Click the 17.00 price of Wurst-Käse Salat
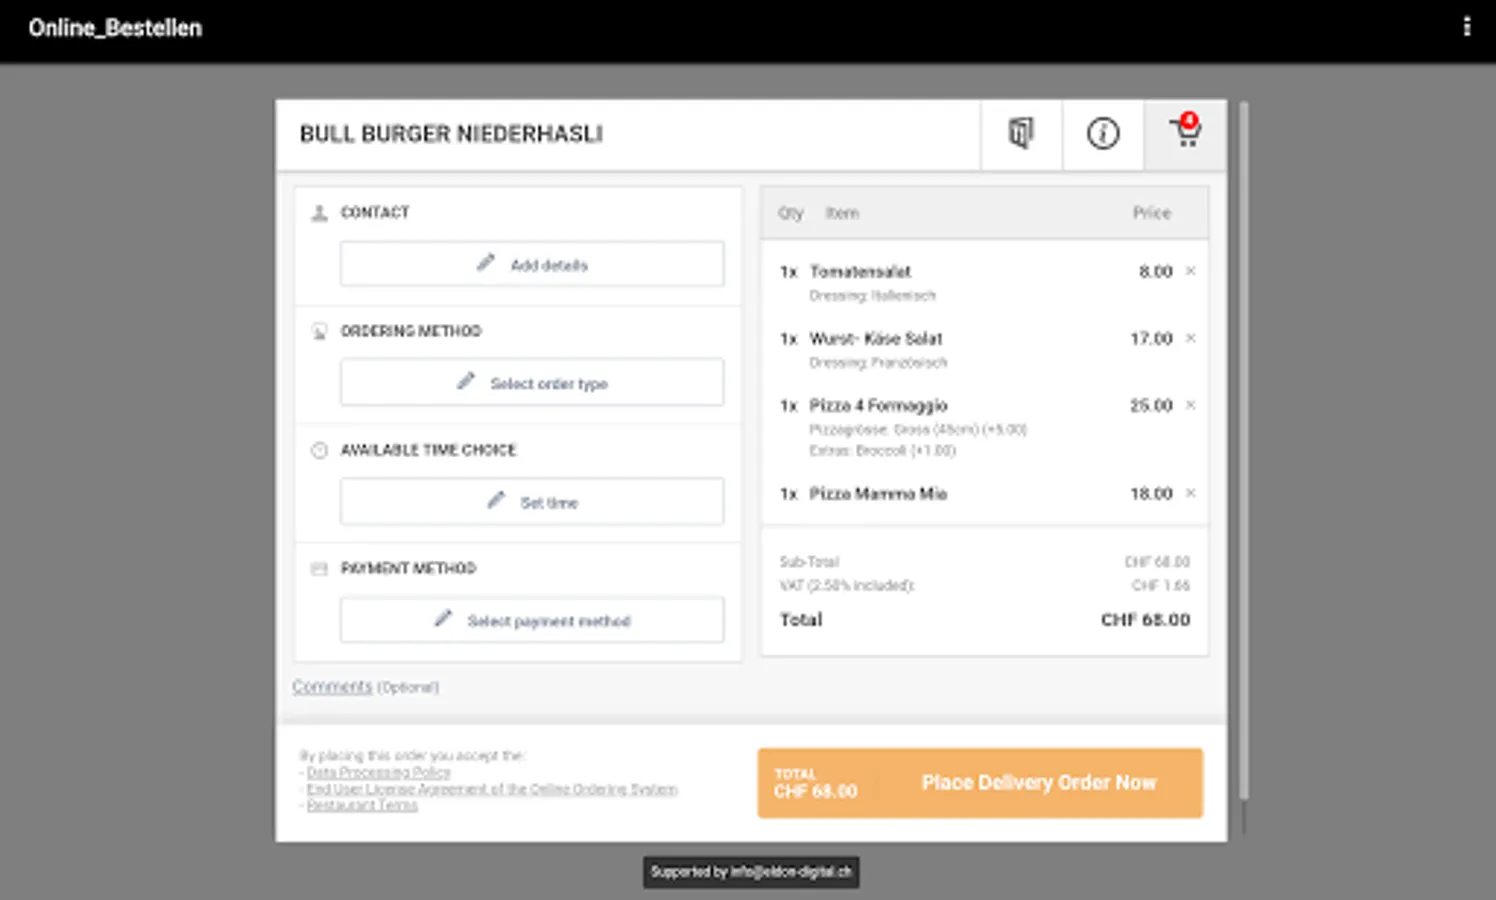Image resolution: width=1496 pixels, height=900 pixels. pyautogui.click(x=1151, y=338)
